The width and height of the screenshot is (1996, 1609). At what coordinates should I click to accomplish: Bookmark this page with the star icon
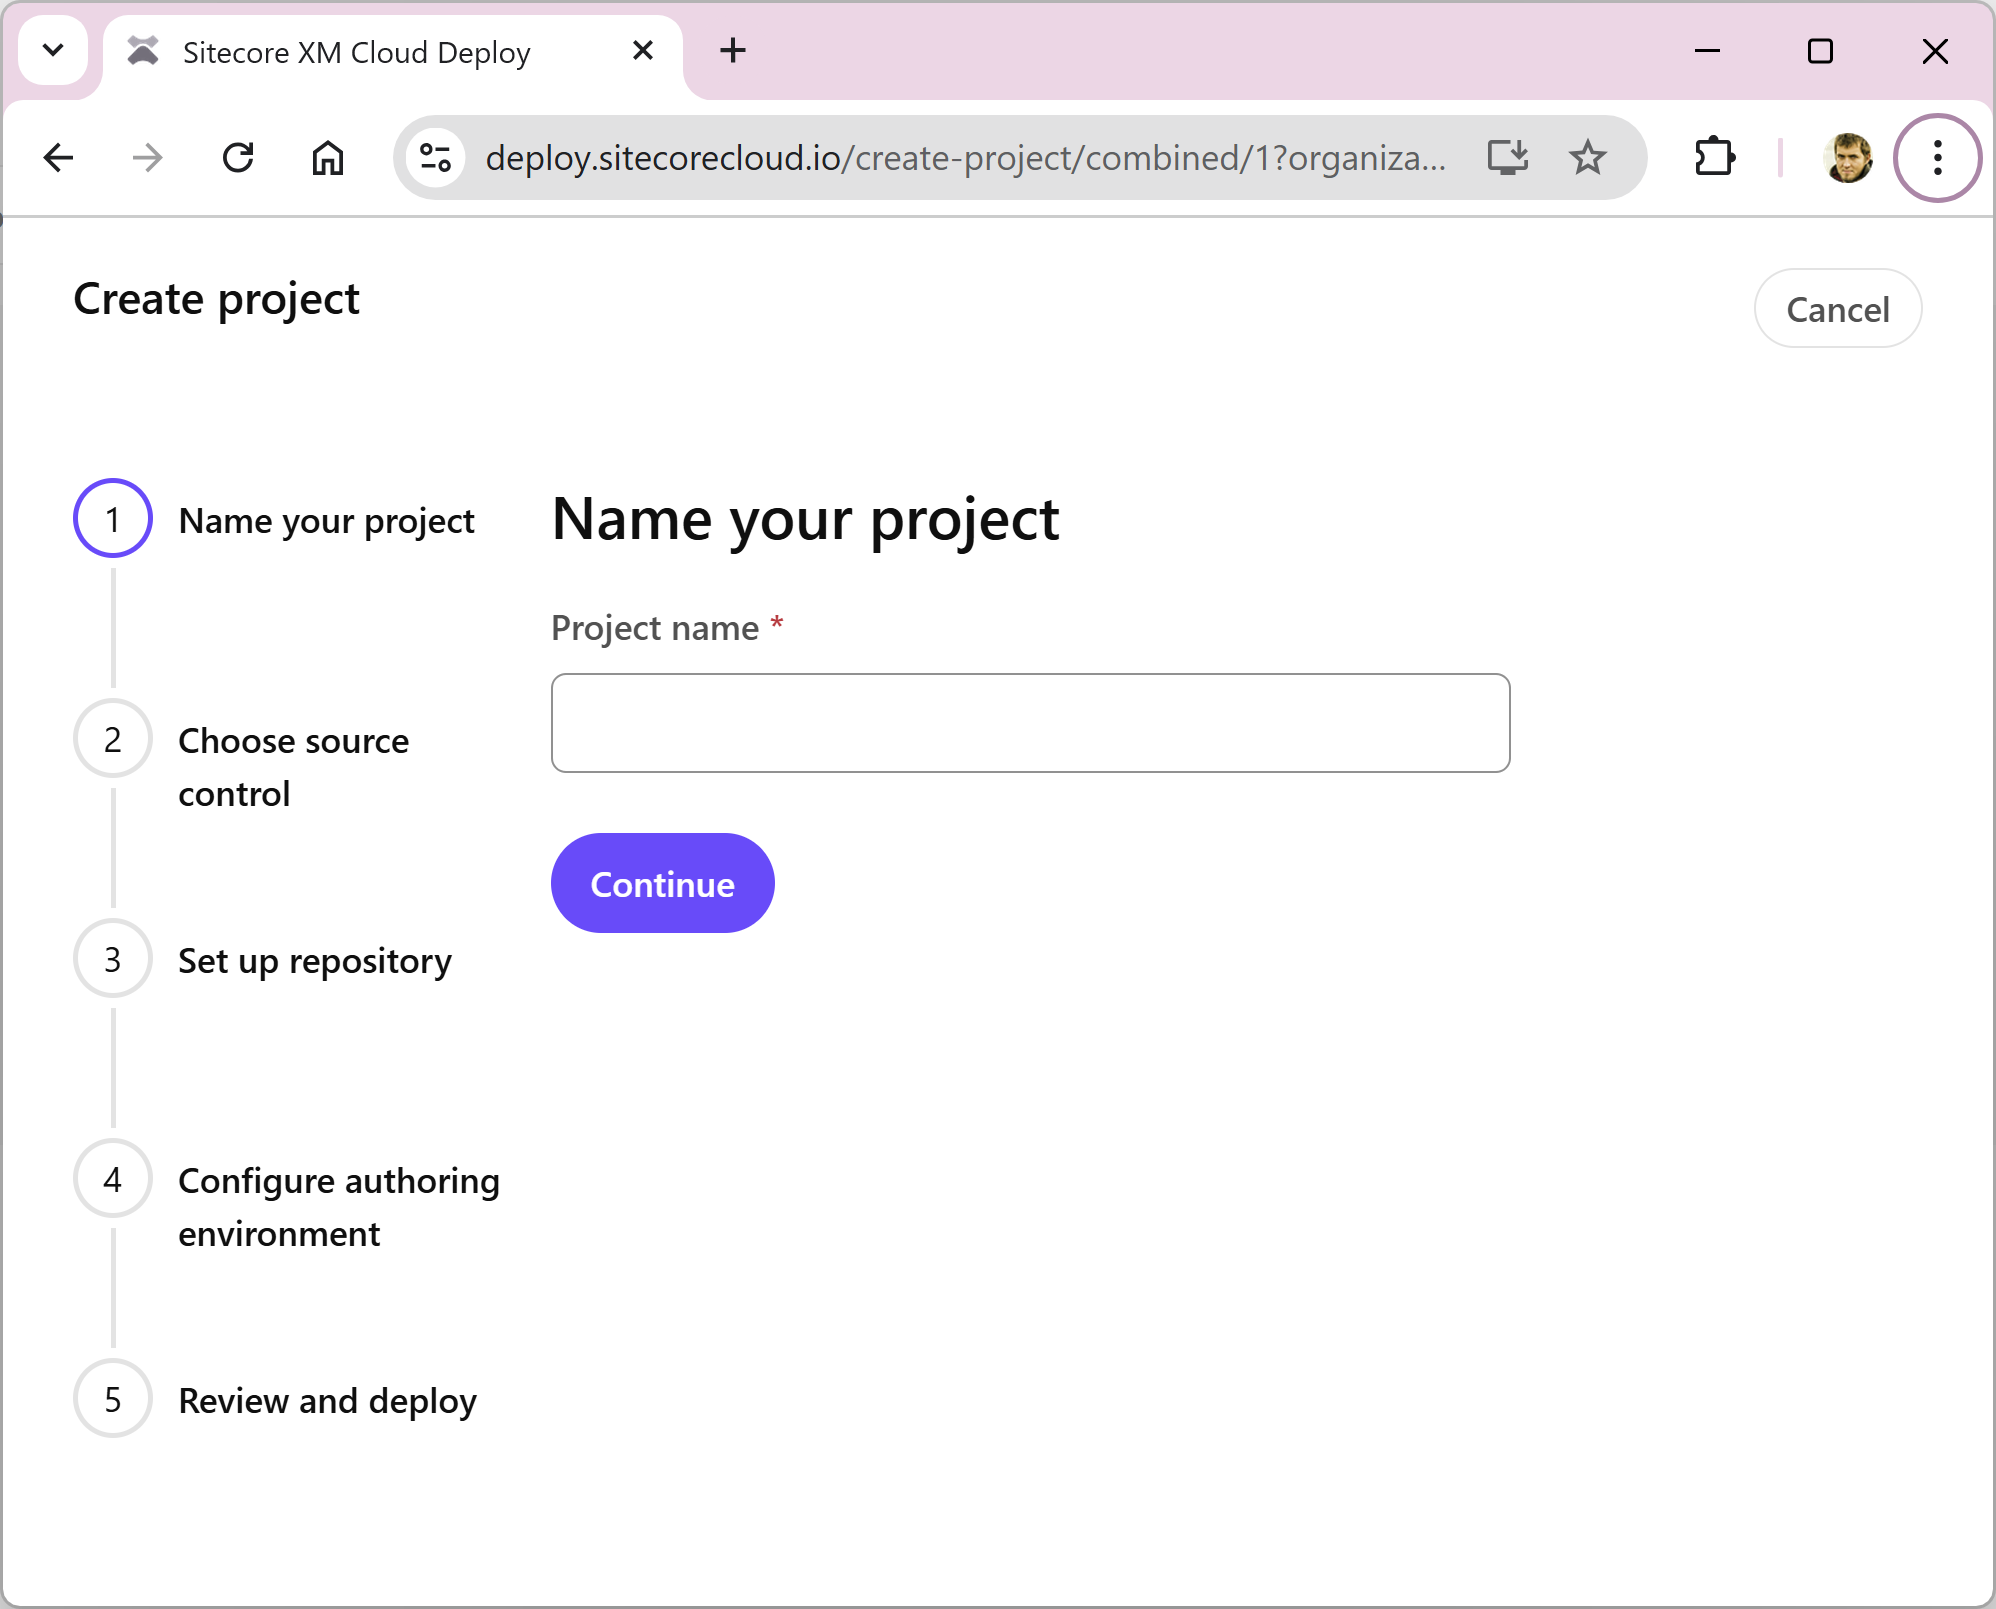click(x=1587, y=158)
